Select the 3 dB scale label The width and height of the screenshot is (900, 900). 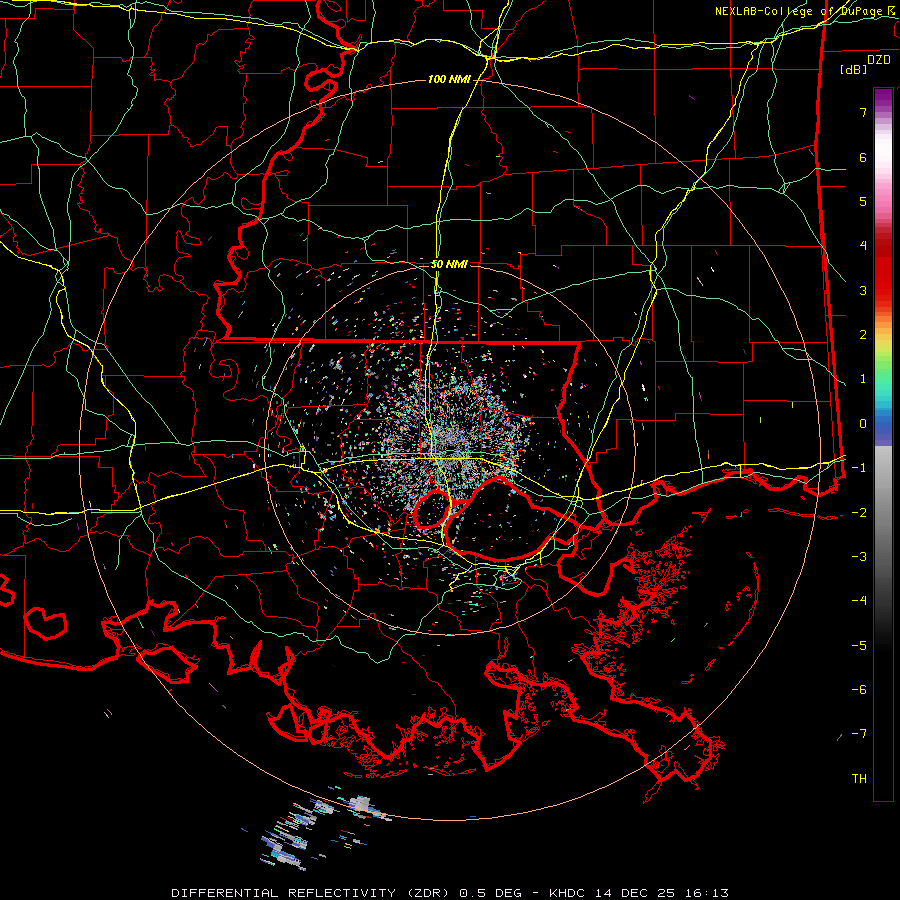863,290
